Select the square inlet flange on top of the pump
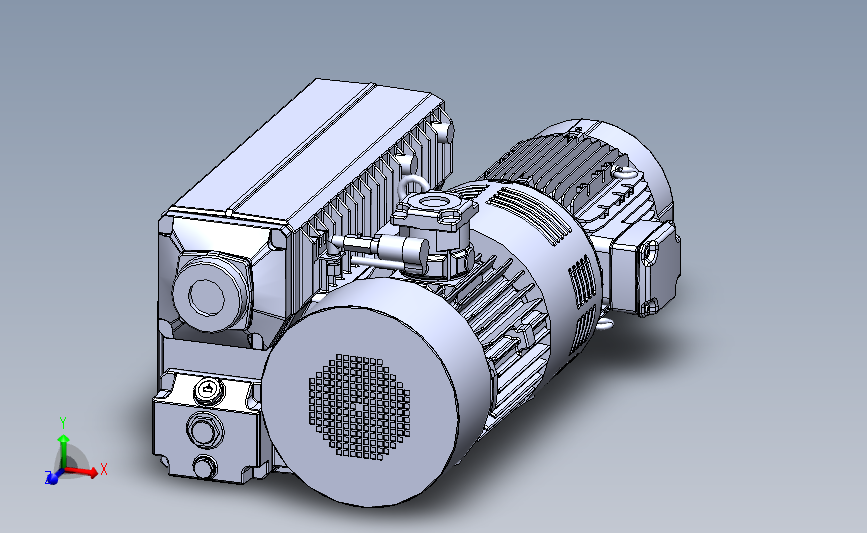The image size is (867, 533). pyautogui.click(x=437, y=209)
